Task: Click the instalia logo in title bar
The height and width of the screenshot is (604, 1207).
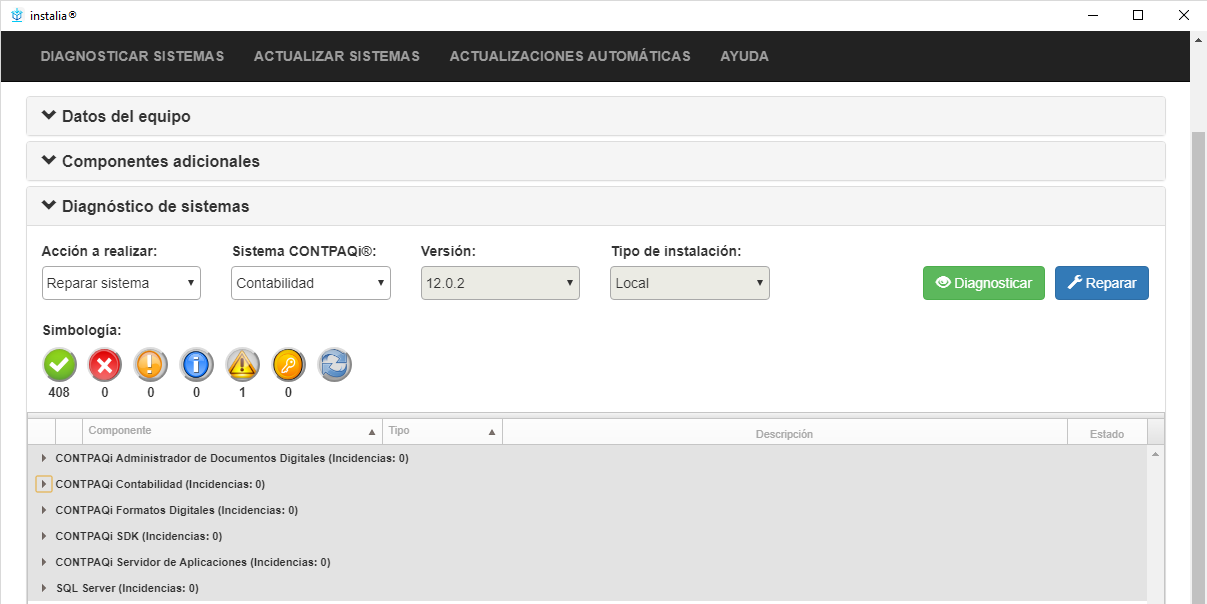Action: coord(16,15)
